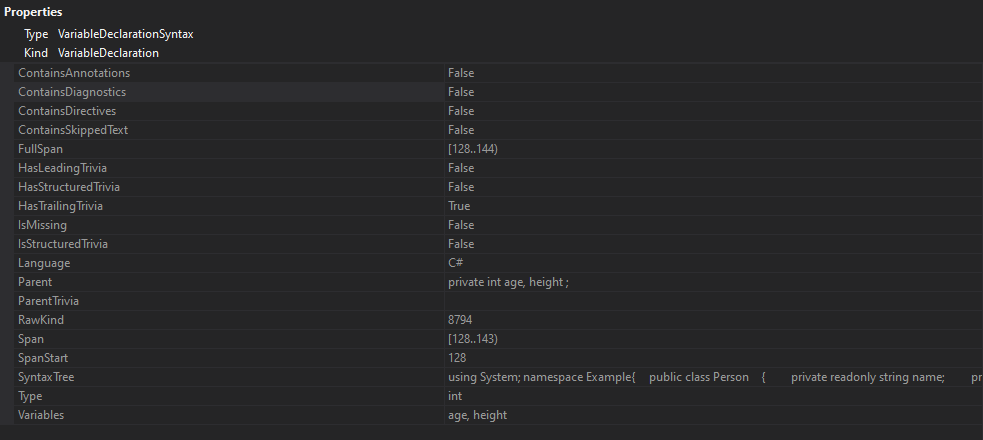
Task: Click the FullSpan value [128..144)
Action: click(473, 149)
